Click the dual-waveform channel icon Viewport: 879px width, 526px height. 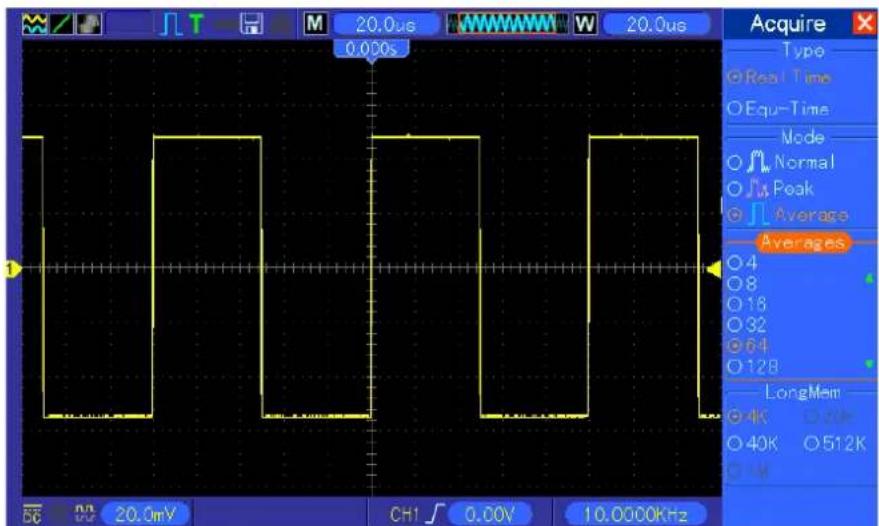[x=35, y=24]
